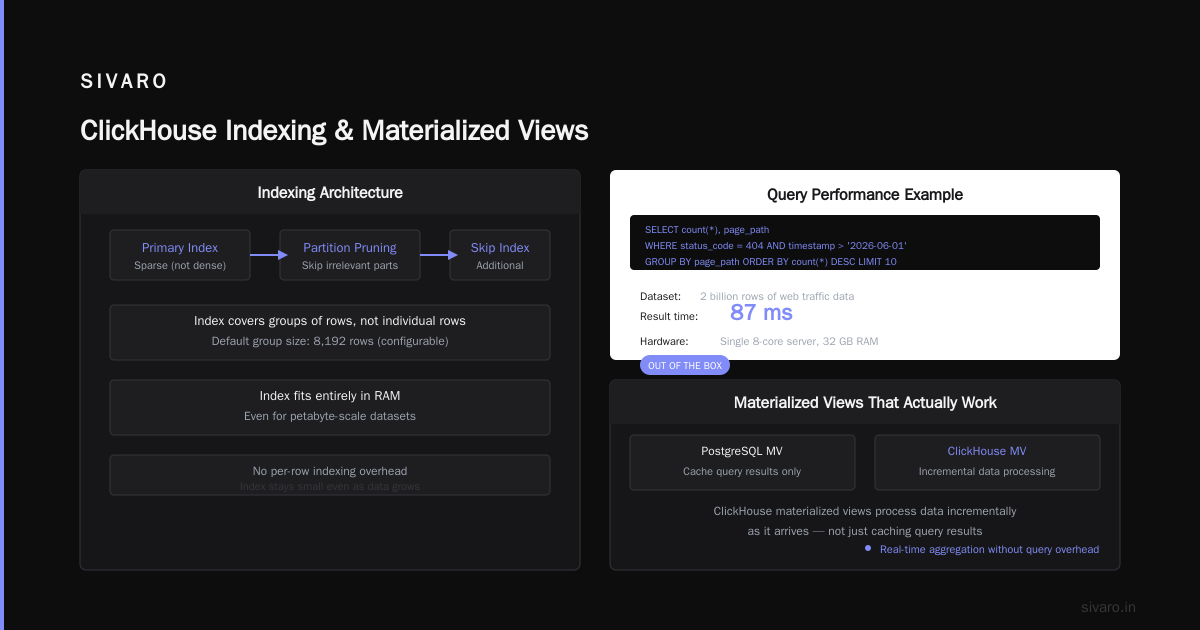The height and width of the screenshot is (630, 1200).
Task: Select the No per-row indexing overhead card
Action: tap(330, 475)
